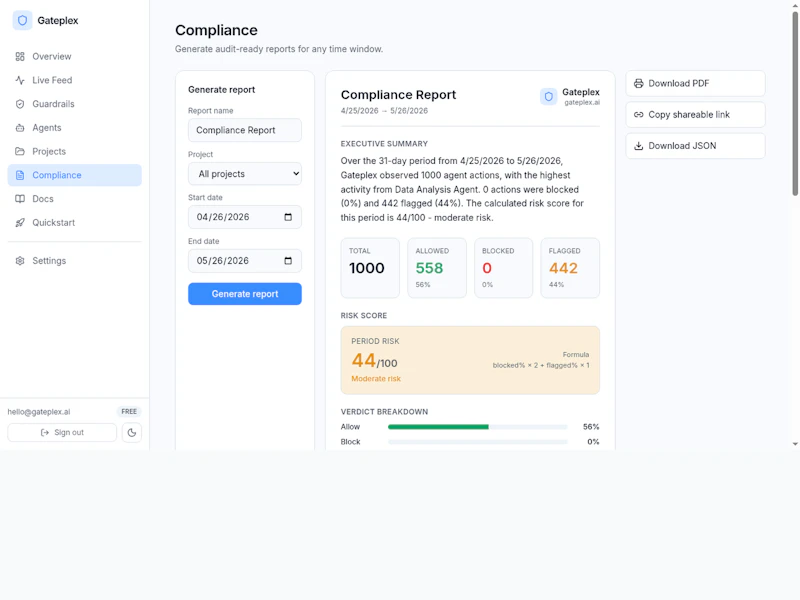Click the Gateplex shield logo icon in sidebar
The image size is (800, 600).
tap(22, 20)
